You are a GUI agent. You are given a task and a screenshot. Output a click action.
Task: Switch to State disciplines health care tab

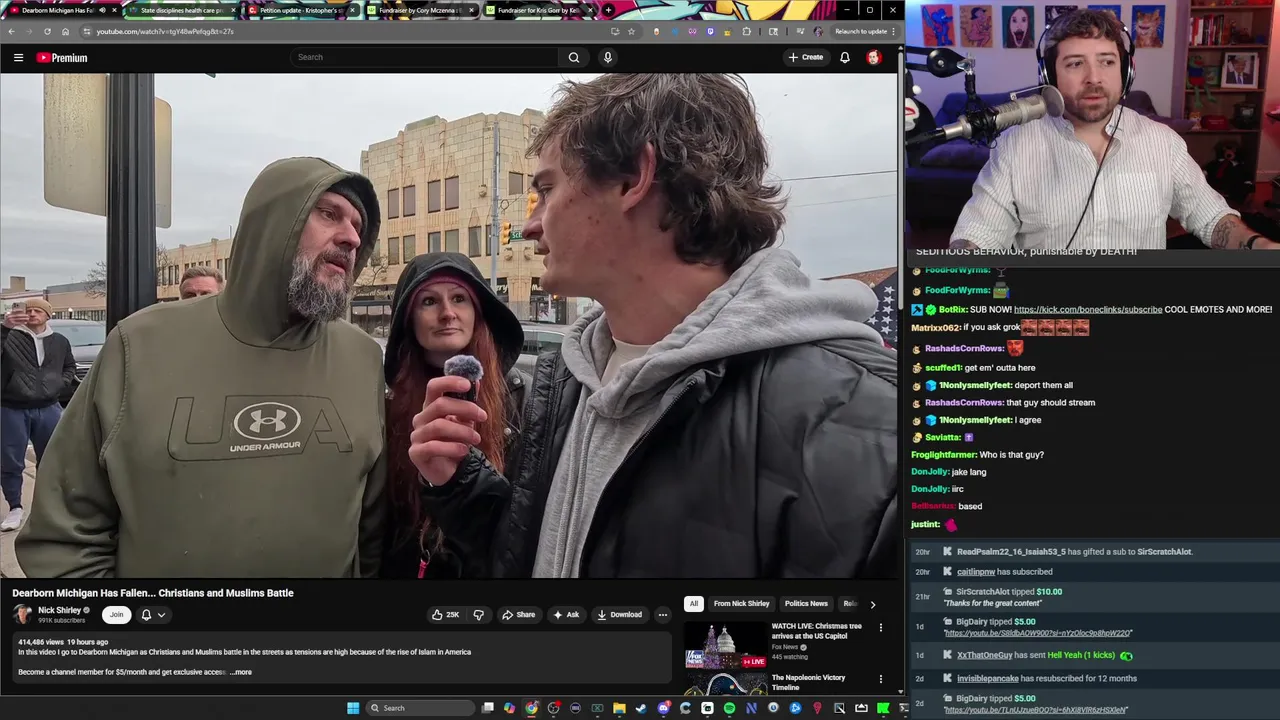(180, 10)
